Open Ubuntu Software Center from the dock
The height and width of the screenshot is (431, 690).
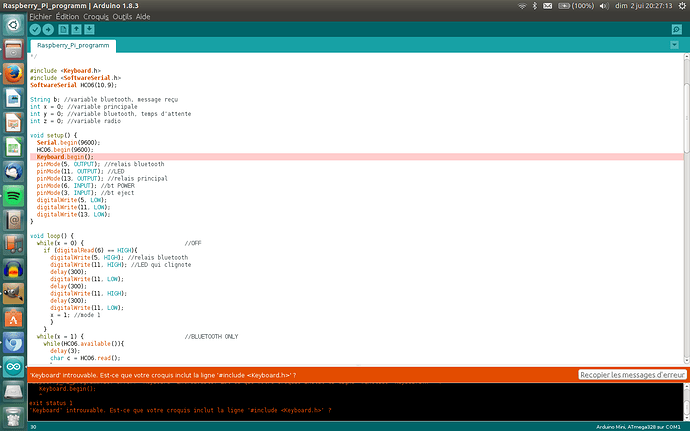[13, 318]
